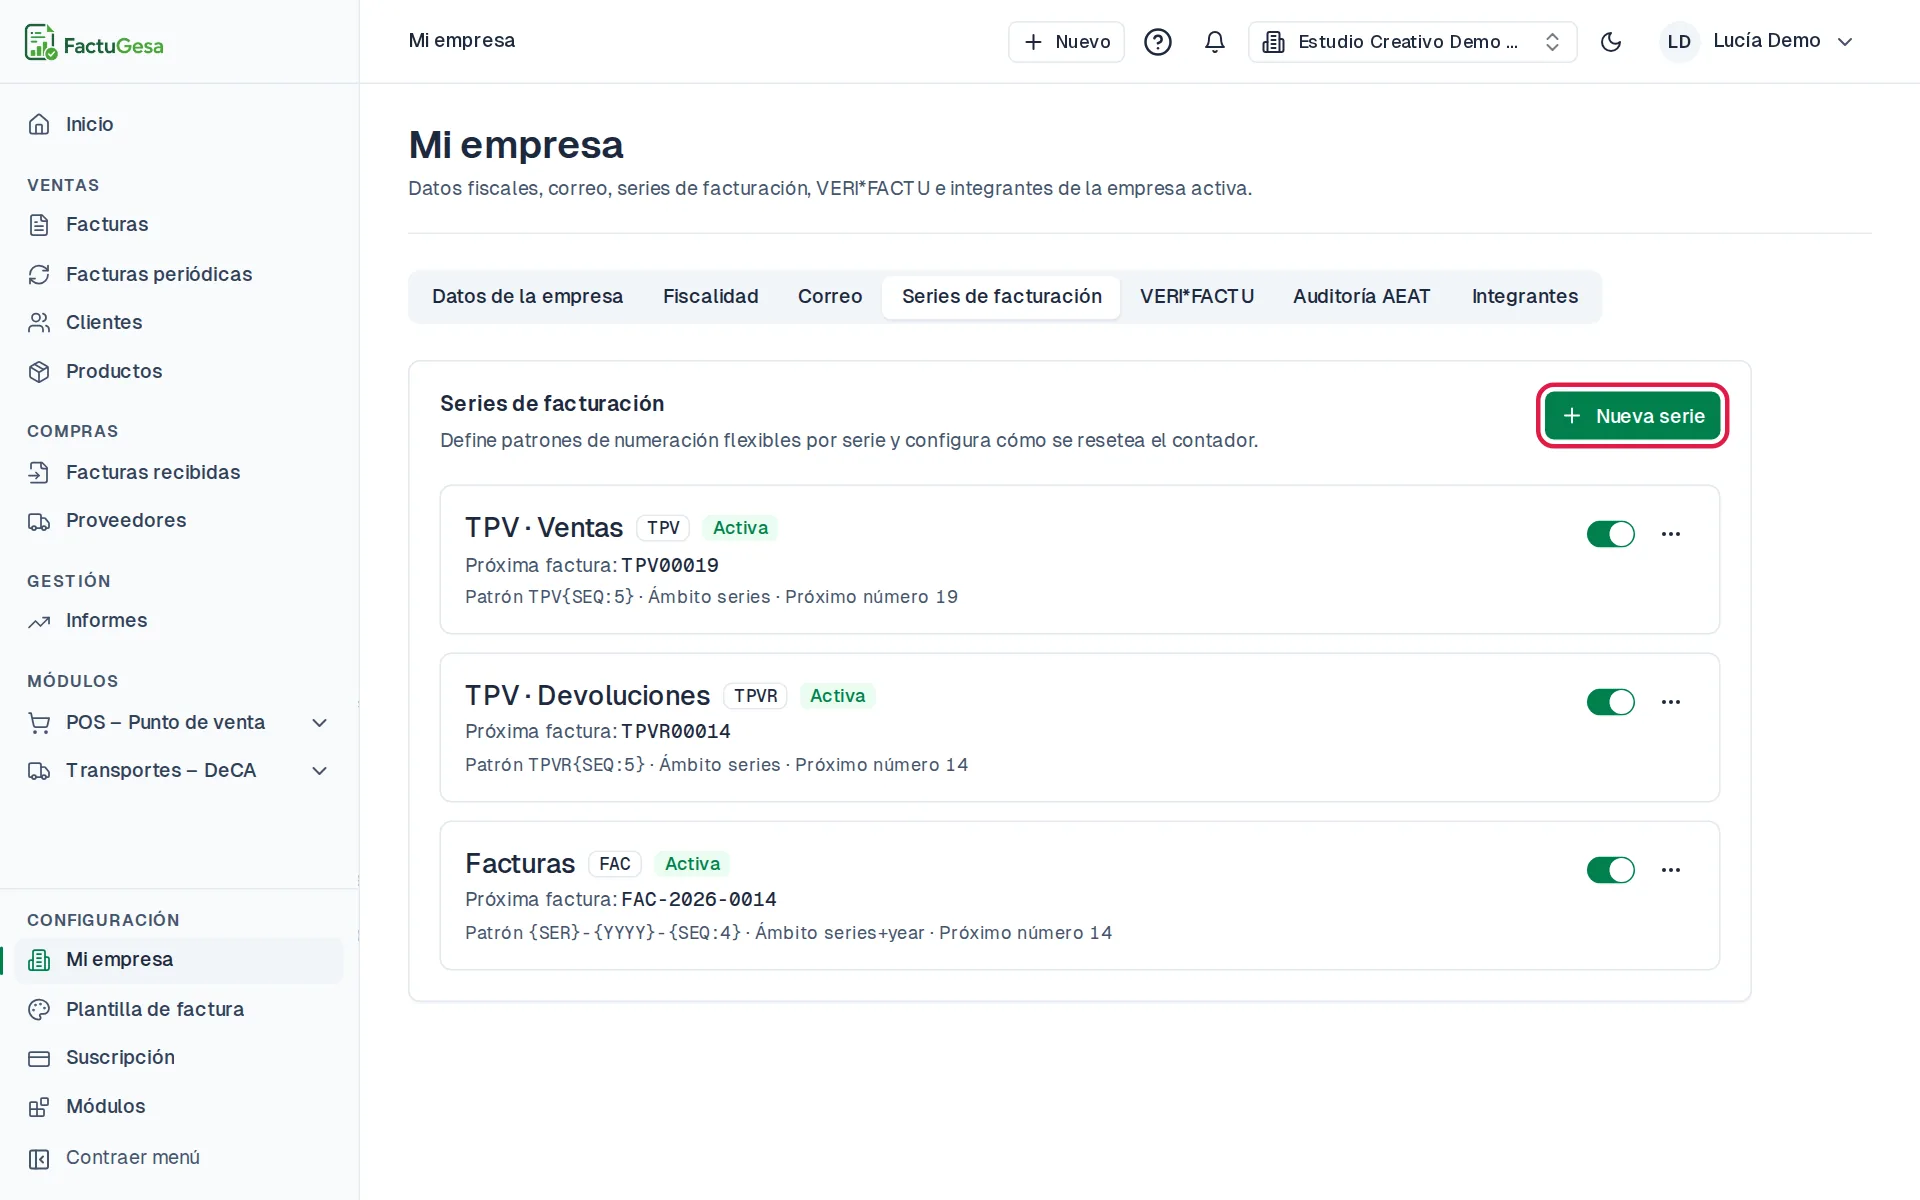
Task: Click the TPVR series code badge
Action: click(755, 696)
